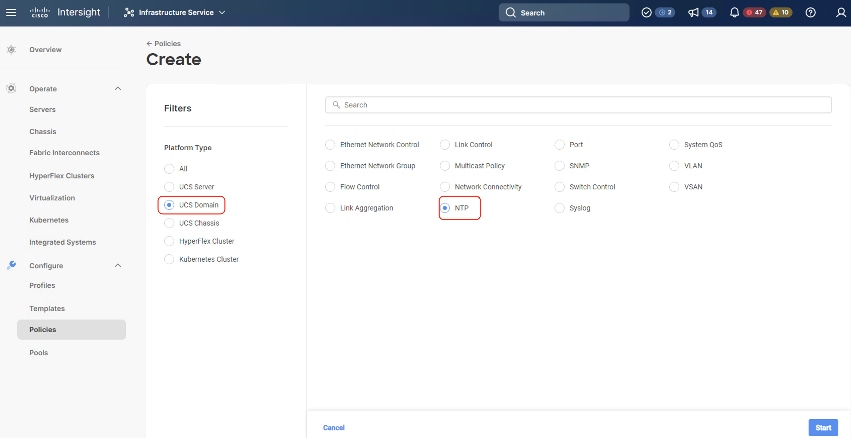The width and height of the screenshot is (851, 438).
Task: Select the UCS Server platform radio
Action: [x=169, y=187]
